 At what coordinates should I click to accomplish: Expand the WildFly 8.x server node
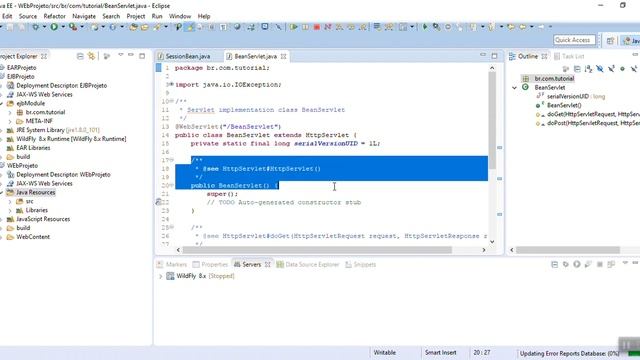(160, 276)
